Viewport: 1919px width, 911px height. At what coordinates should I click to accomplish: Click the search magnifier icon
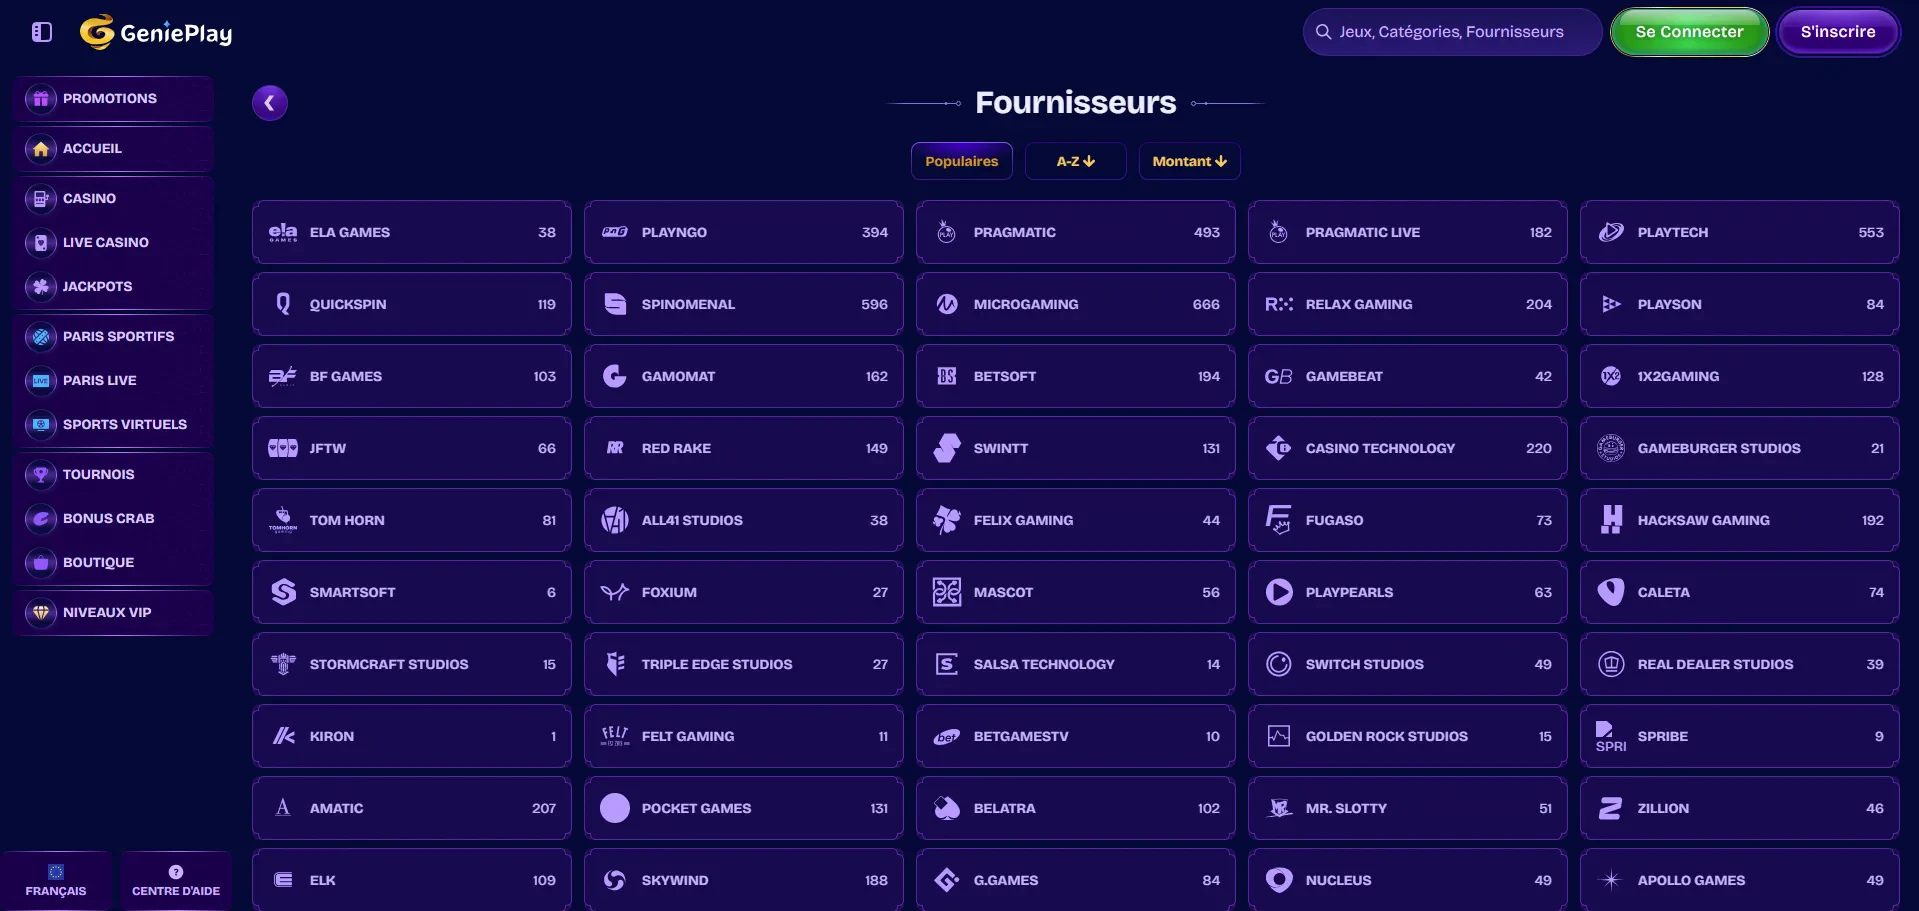pyautogui.click(x=1323, y=32)
